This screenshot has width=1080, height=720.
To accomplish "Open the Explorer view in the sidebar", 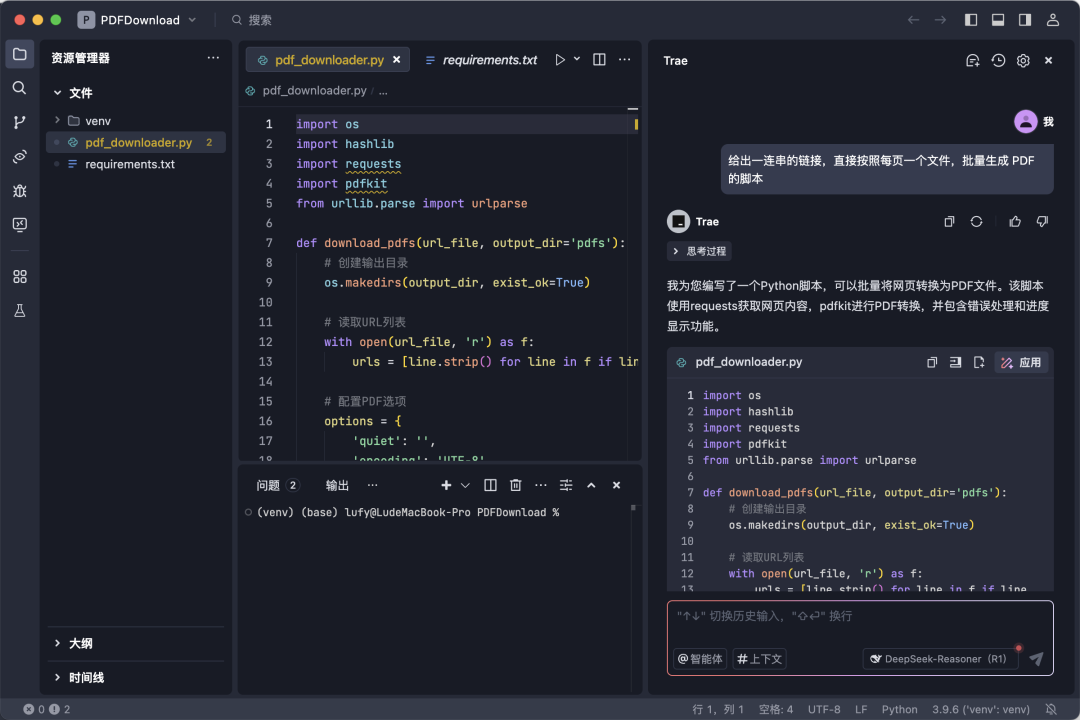I will point(20,54).
